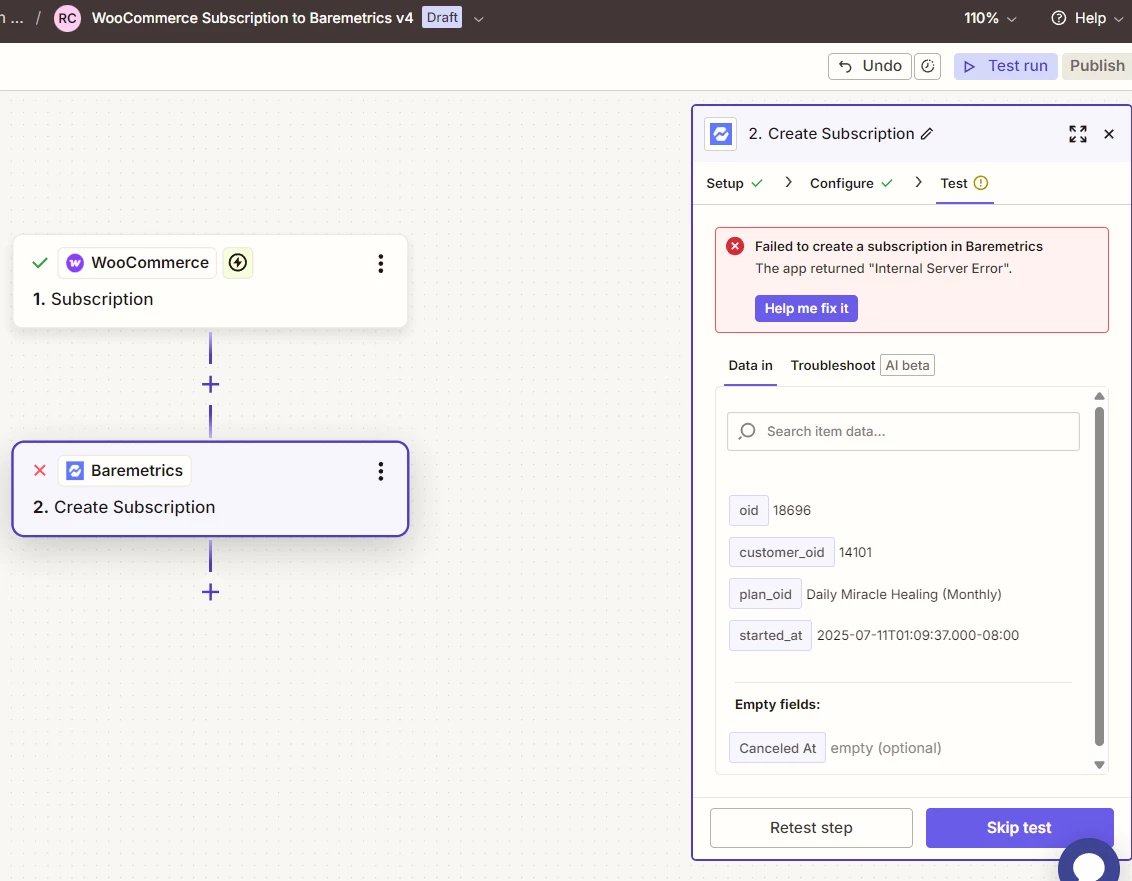Click the Canceled At empty field label
Screen dimensions: 1132x881
[778, 748]
